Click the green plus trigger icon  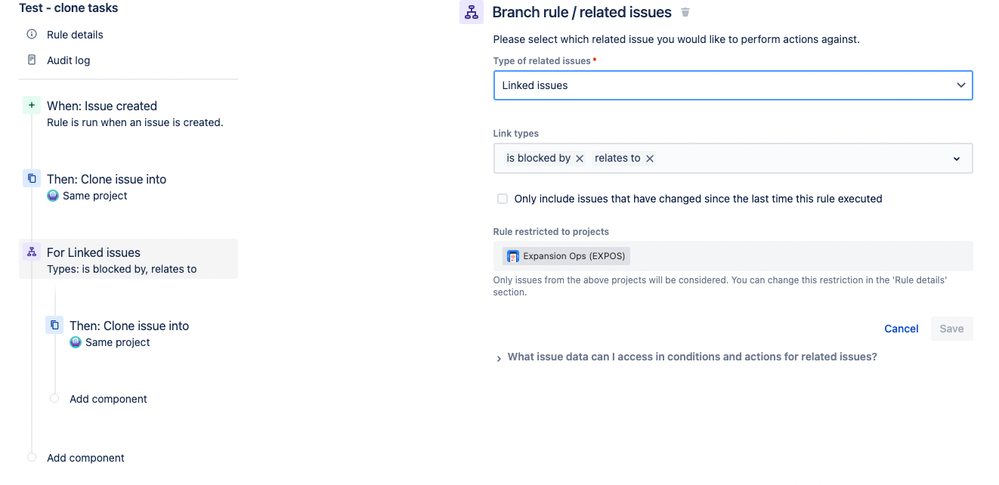click(x=32, y=105)
